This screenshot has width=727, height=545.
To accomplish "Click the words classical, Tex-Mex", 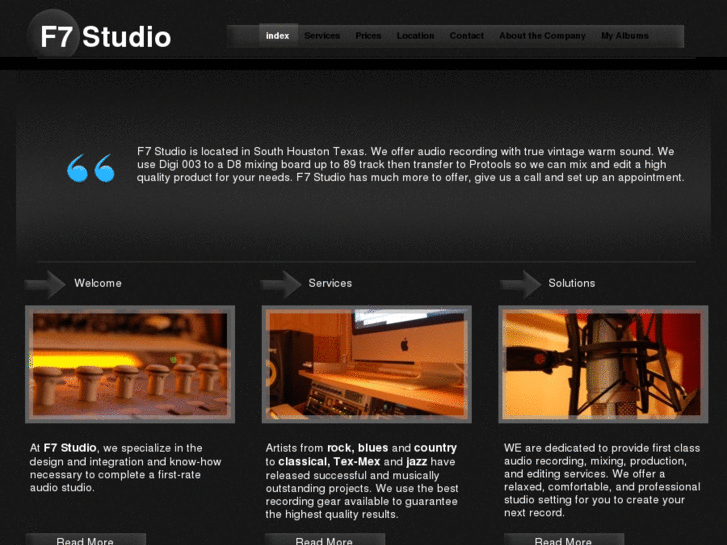I will (329, 462).
